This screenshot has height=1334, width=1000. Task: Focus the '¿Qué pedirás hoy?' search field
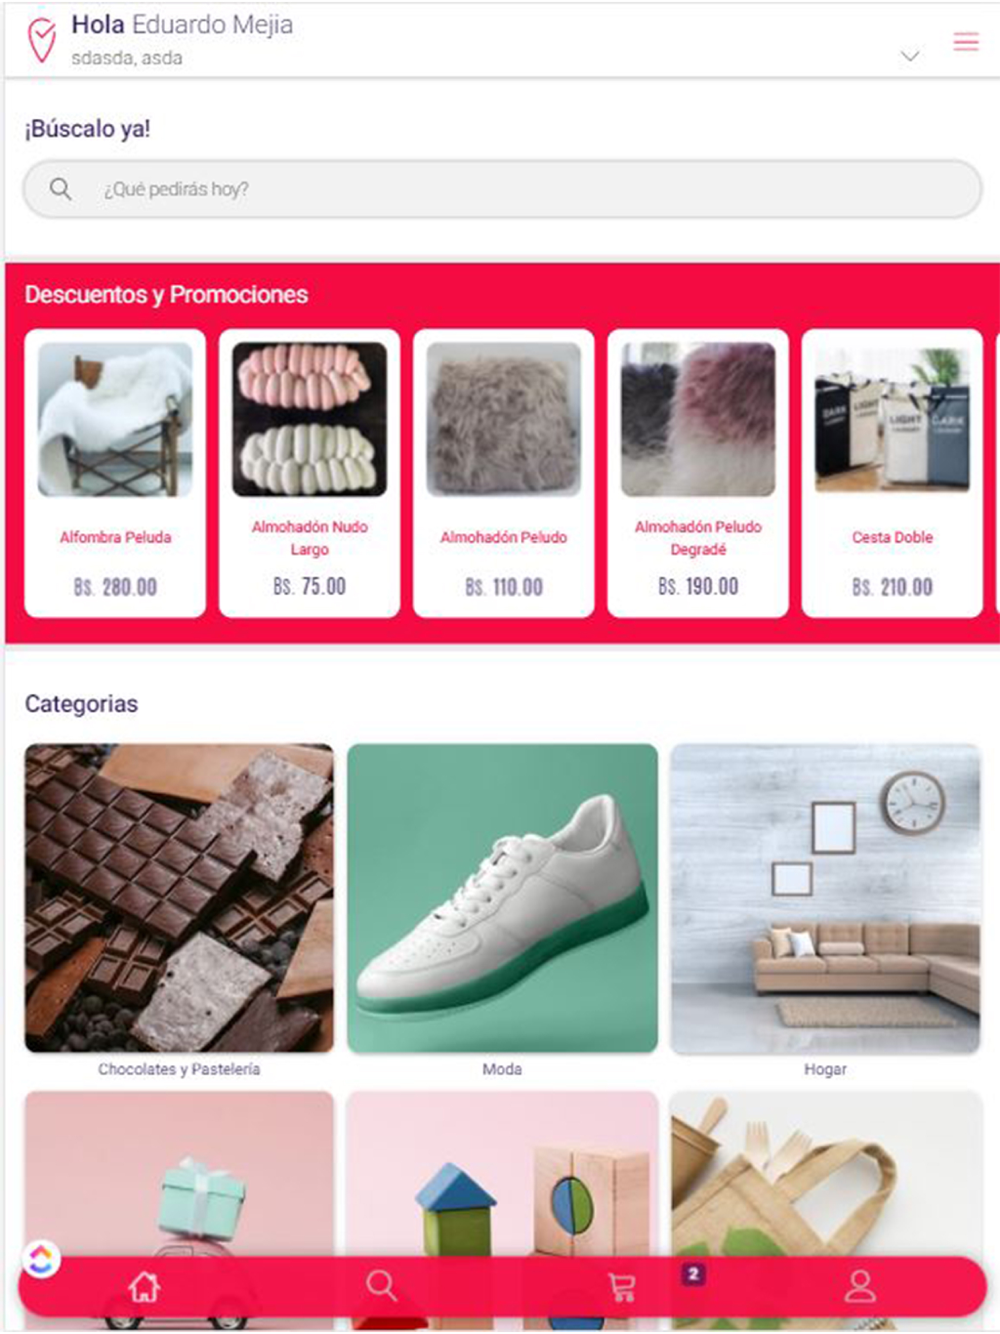click(x=502, y=189)
